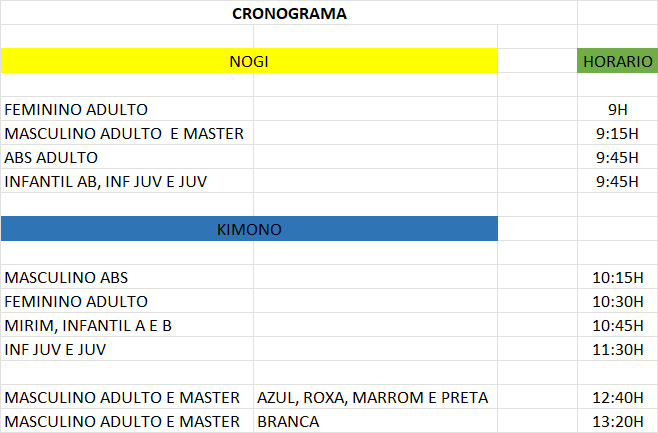Select the ABS ADULTO cell
The image size is (658, 433).
52,157
